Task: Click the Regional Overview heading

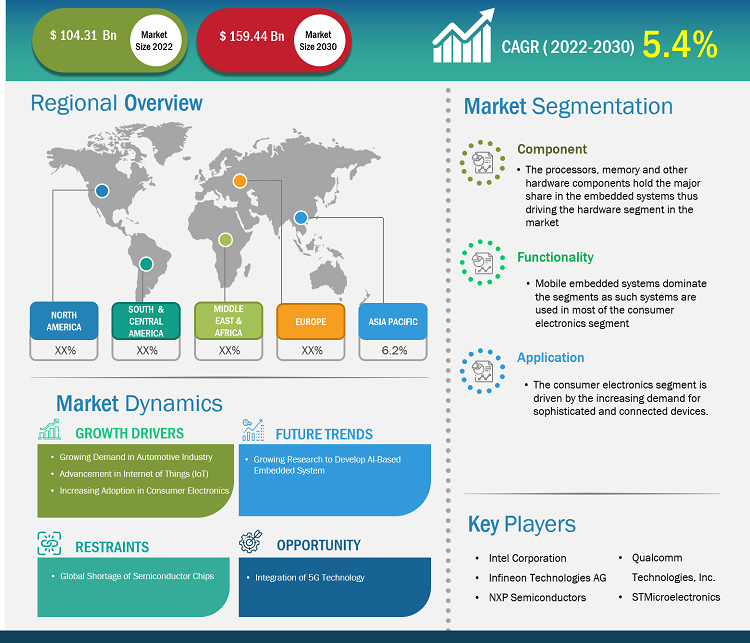Action: (x=116, y=103)
